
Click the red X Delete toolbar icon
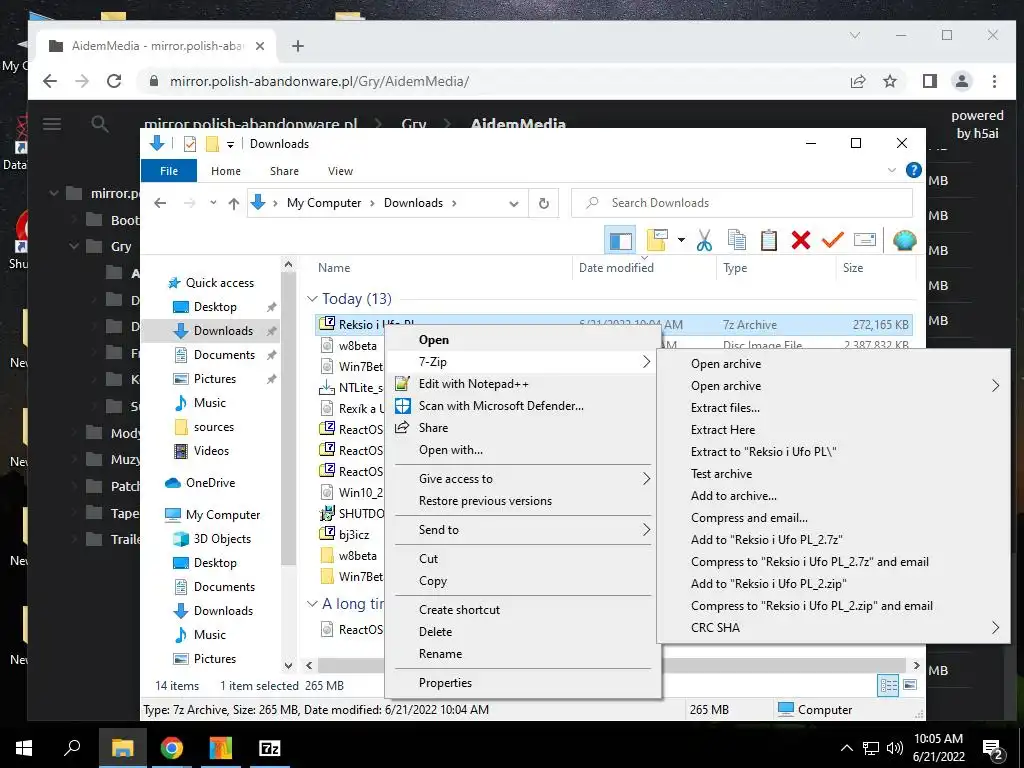tap(801, 240)
